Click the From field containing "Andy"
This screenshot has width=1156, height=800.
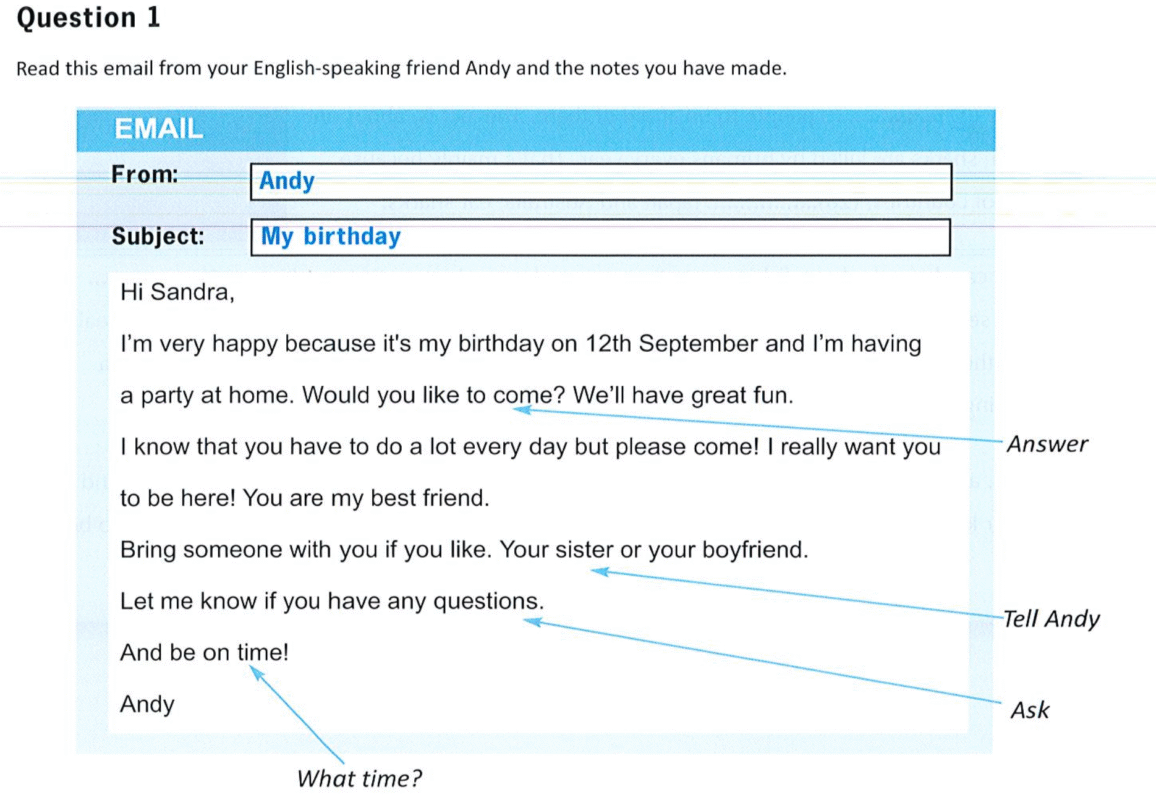(x=600, y=182)
